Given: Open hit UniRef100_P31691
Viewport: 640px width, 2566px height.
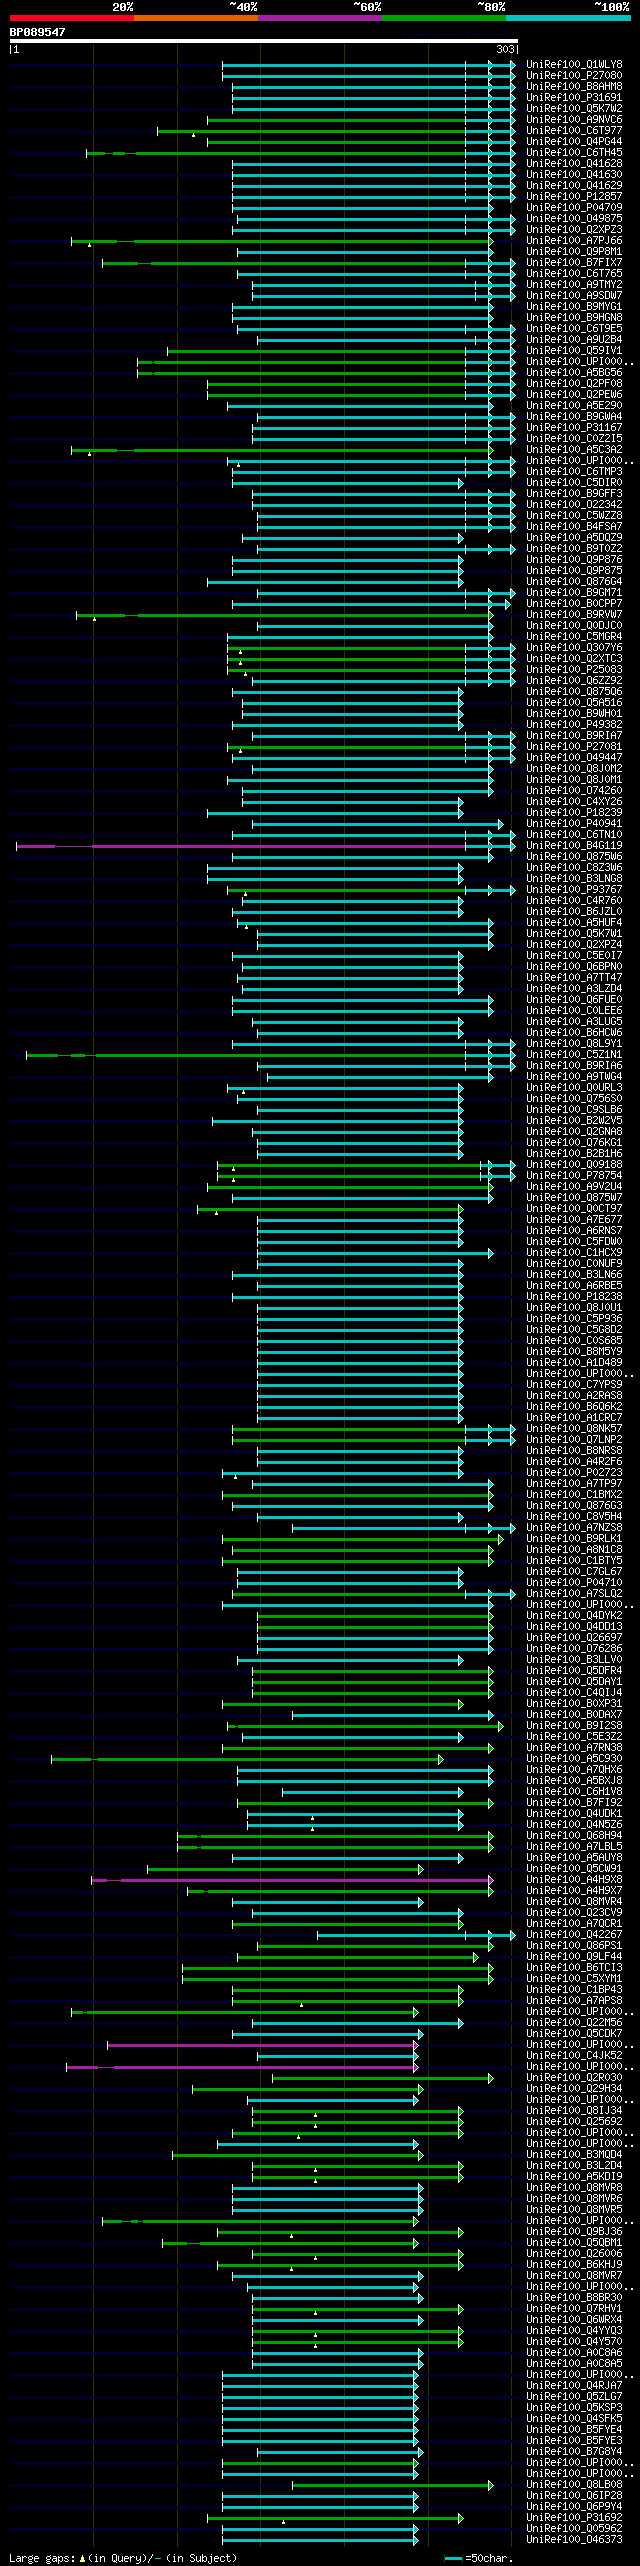Looking at the screenshot, I should tap(574, 97).
